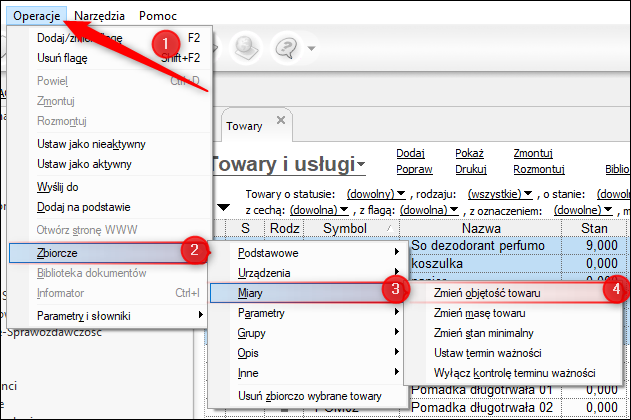Expand the Grupy submenu
This screenshot has width=631, height=420.
pos(308,333)
